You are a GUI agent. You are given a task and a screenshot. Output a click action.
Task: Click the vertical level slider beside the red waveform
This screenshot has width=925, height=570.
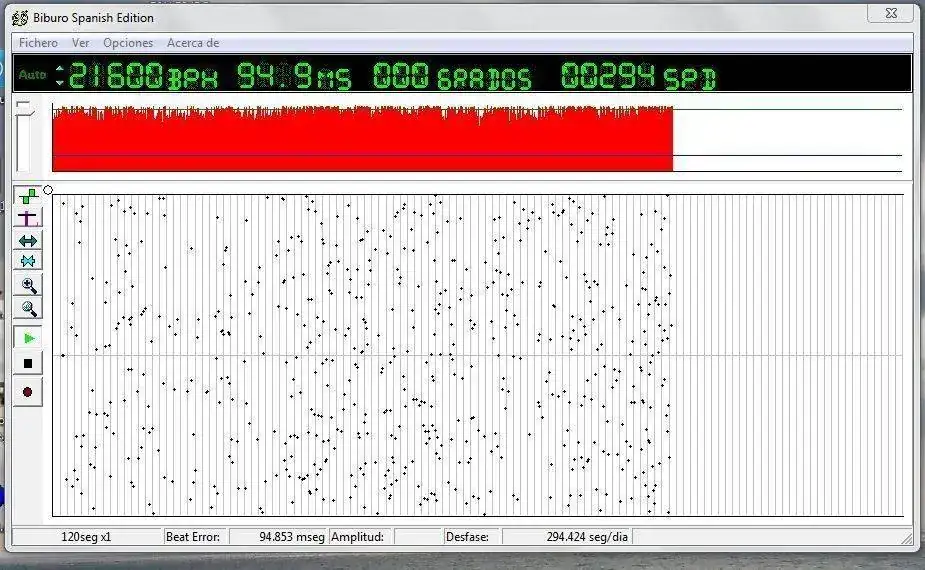23,108
